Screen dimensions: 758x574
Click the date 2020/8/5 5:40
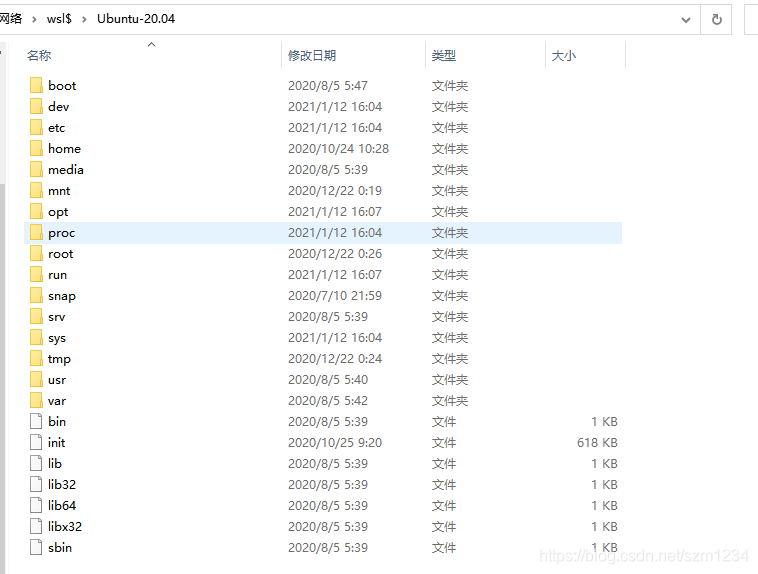click(x=328, y=380)
